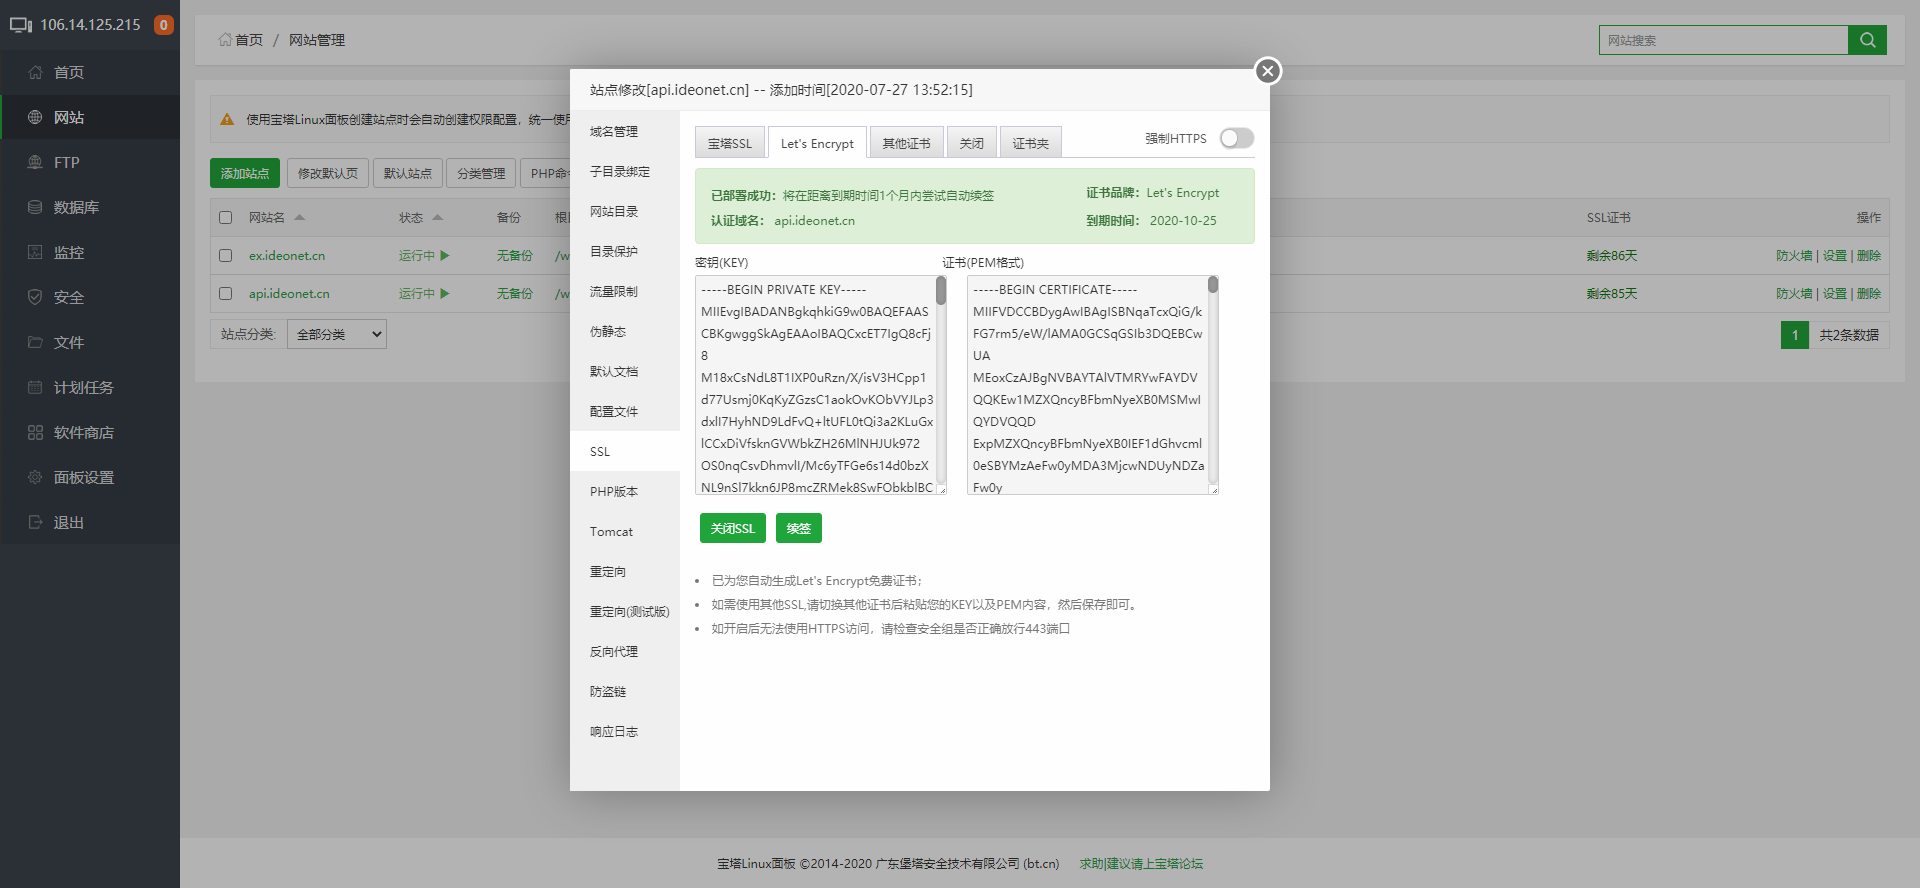This screenshot has width=1920, height=888.
Task: Open 伪静态 in dialog menu
Action: pos(625,331)
